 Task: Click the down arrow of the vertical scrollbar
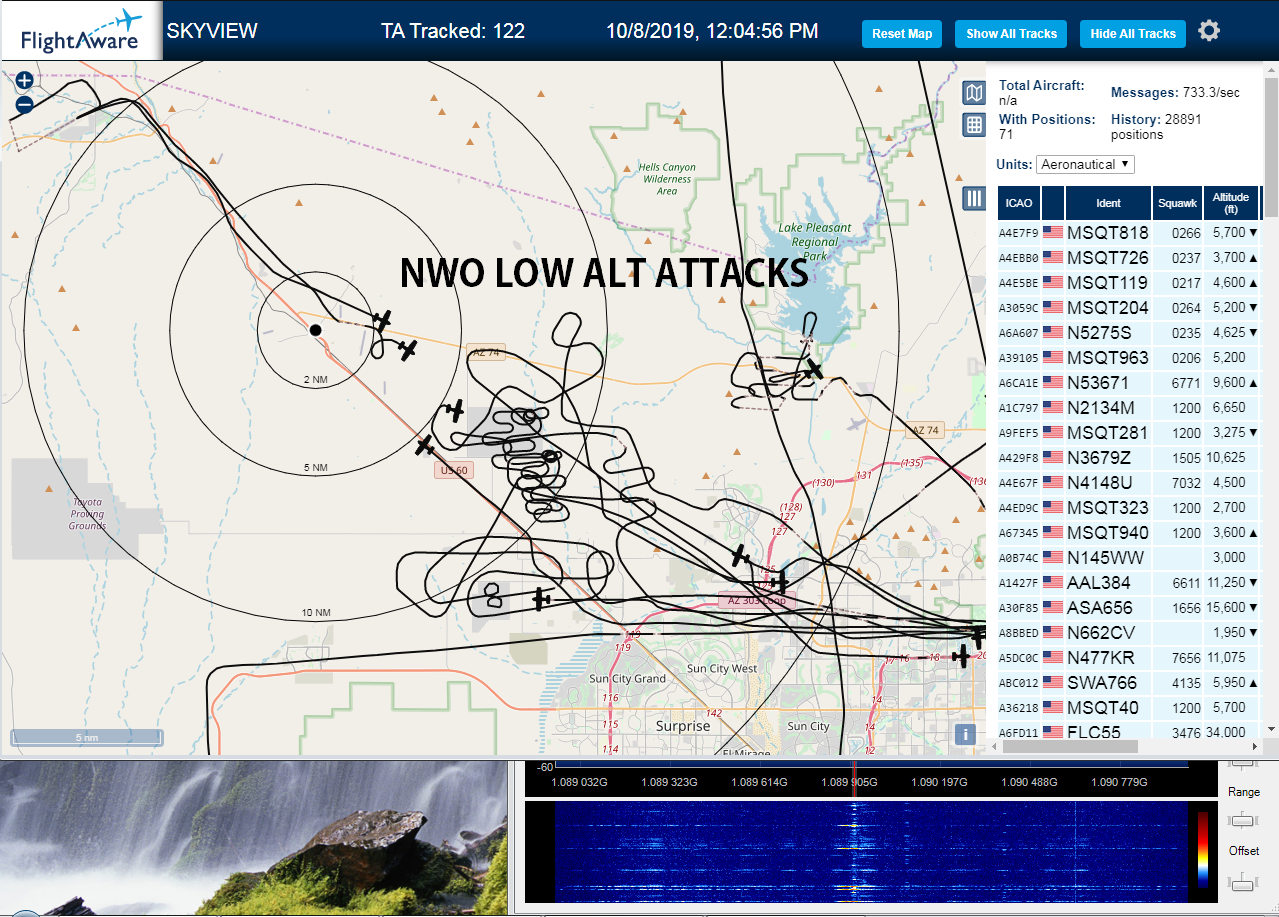click(1271, 728)
